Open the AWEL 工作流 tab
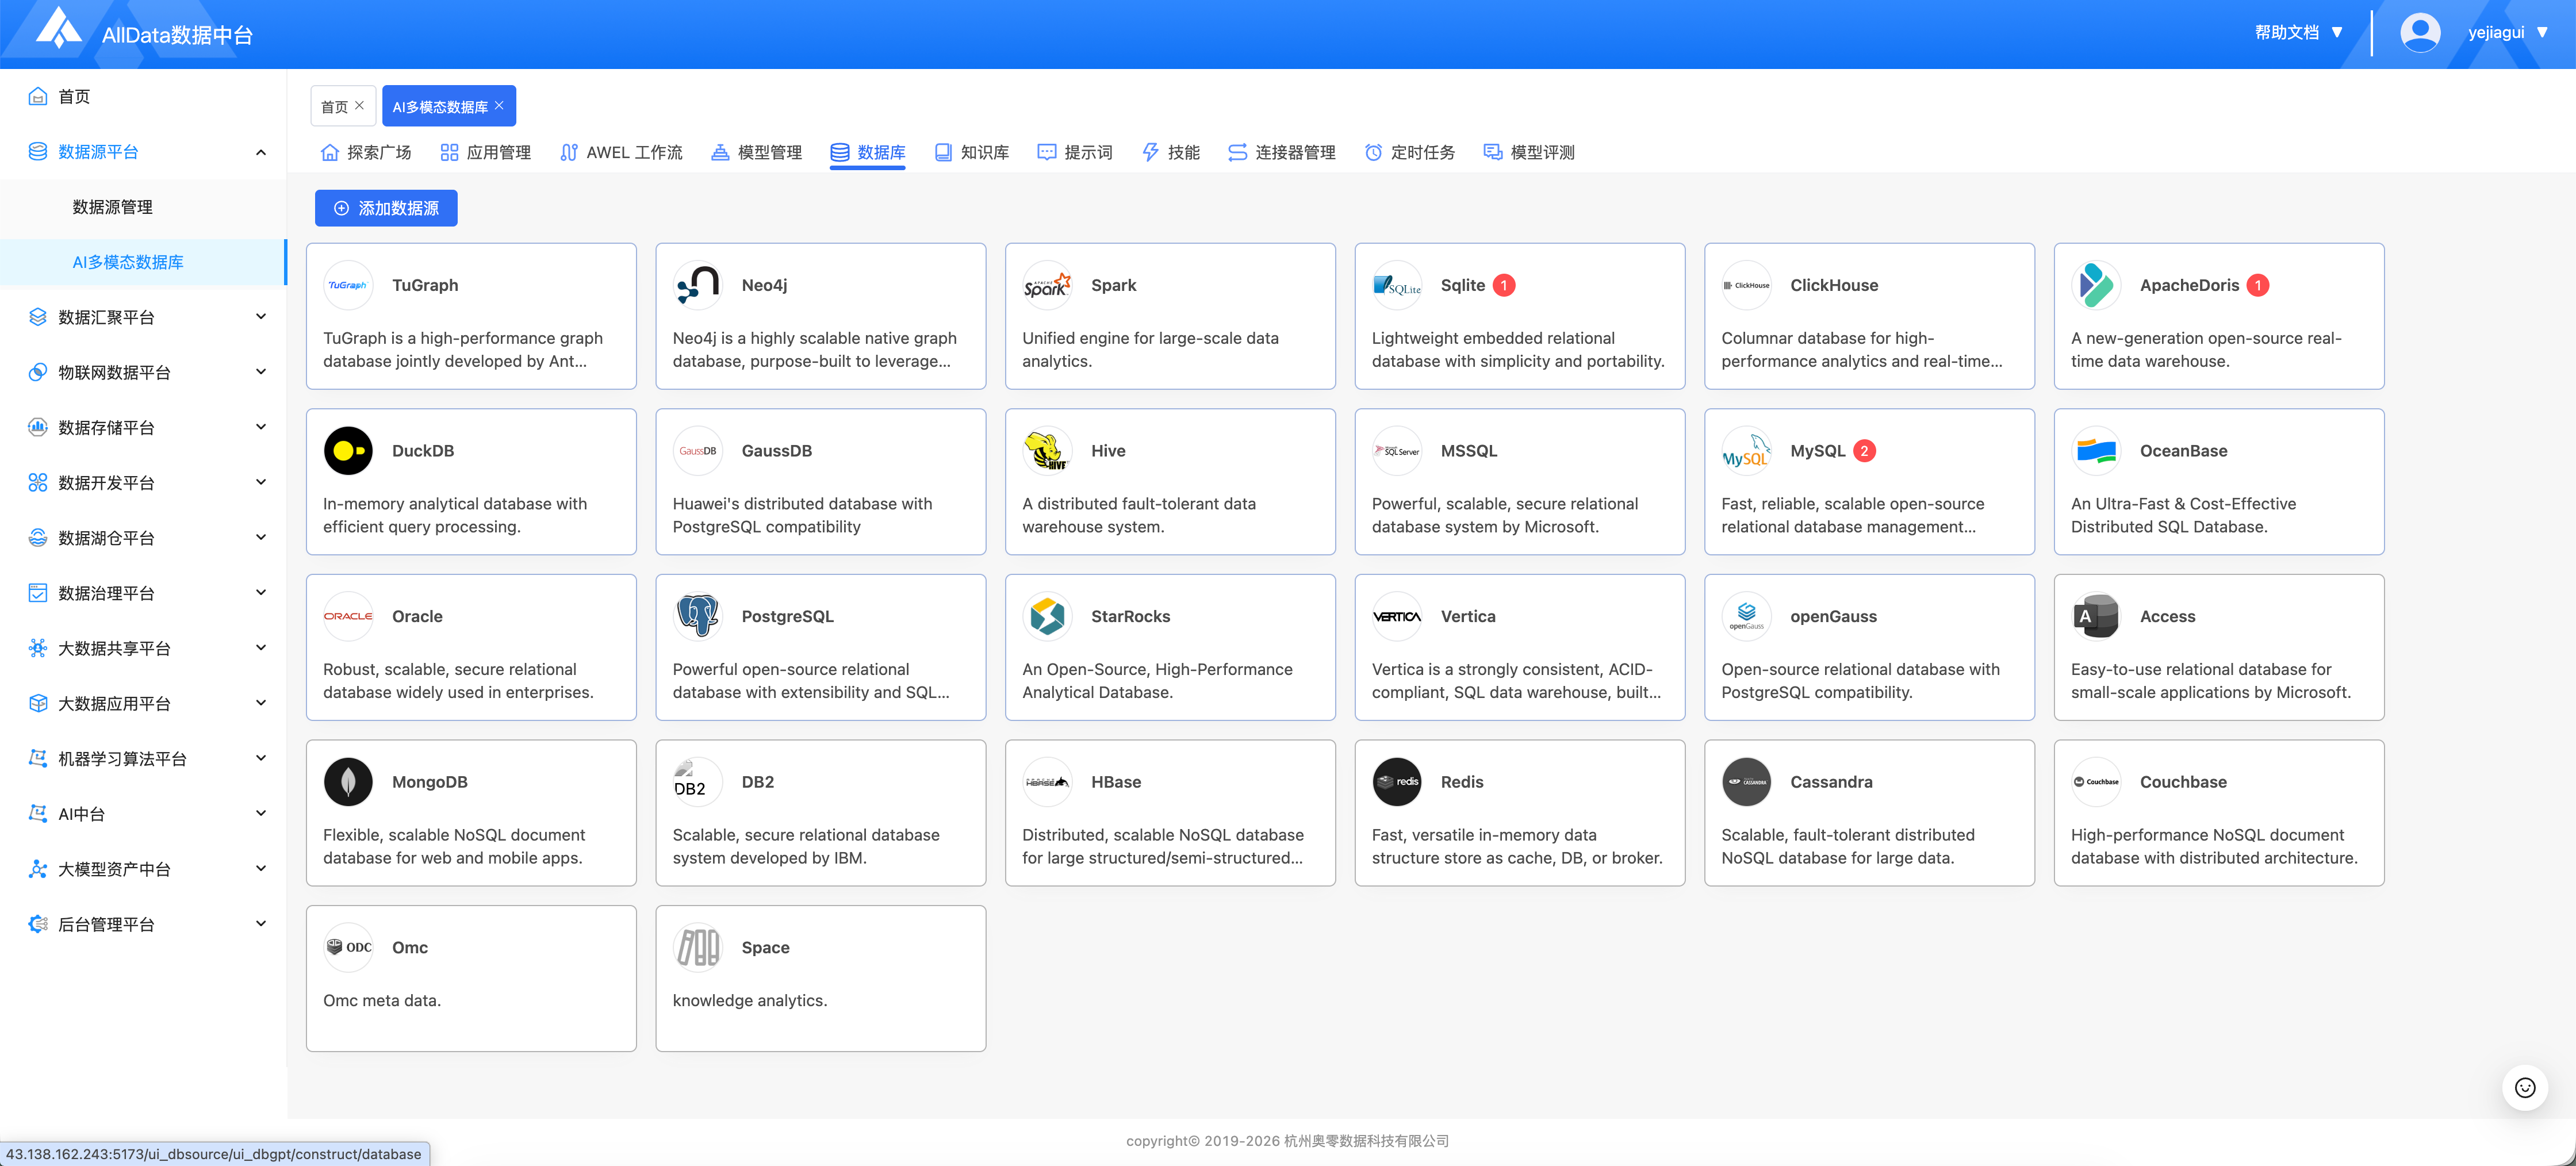Screen dimensions: 2576x1166 pos(621,152)
